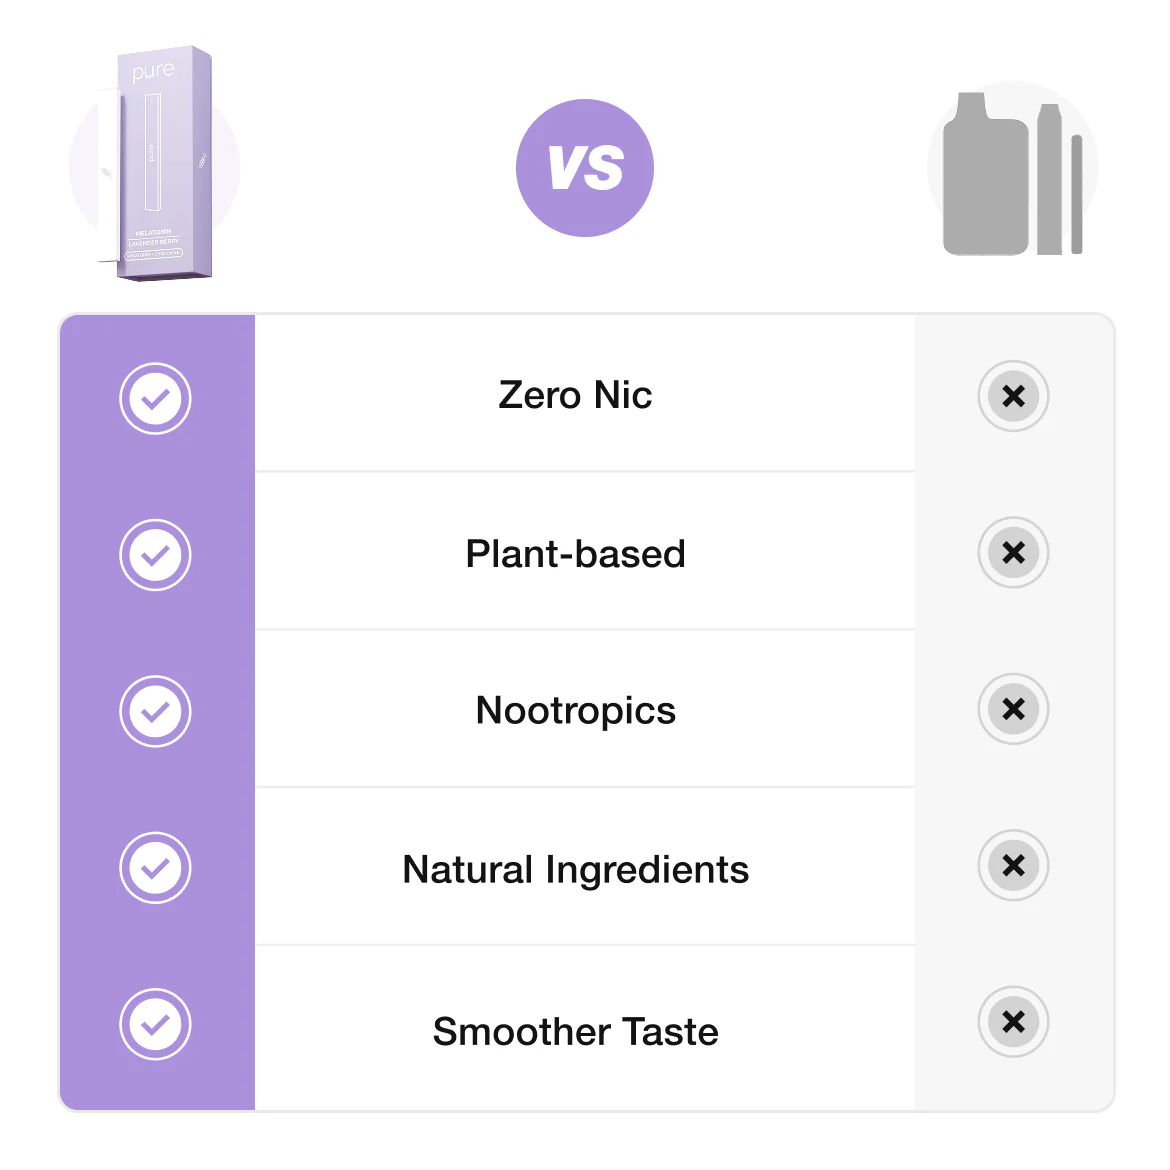The height and width of the screenshot is (1170, 1170).
Task: Click the checkmark icon beside Nootropics
Action: click(x=155, y=711)
